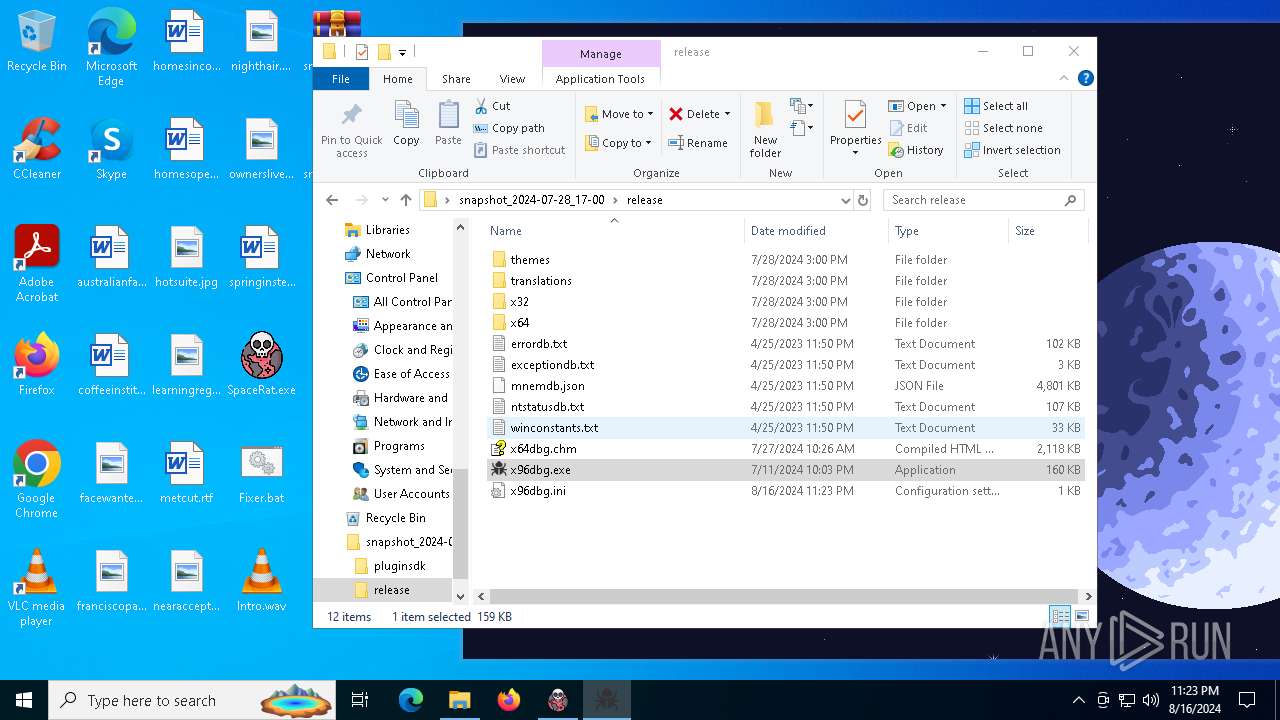Open Intro.wav desktop file

pos(261,580)
